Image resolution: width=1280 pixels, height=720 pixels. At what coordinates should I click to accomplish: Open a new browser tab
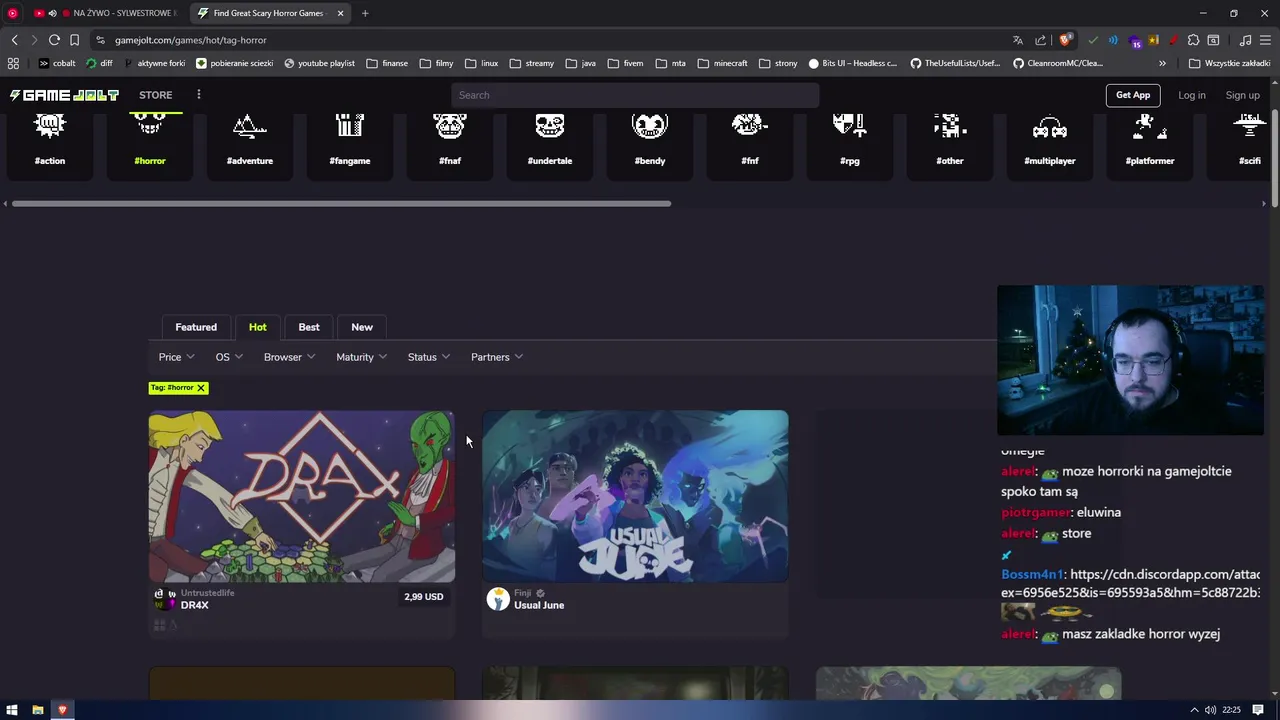365,13
